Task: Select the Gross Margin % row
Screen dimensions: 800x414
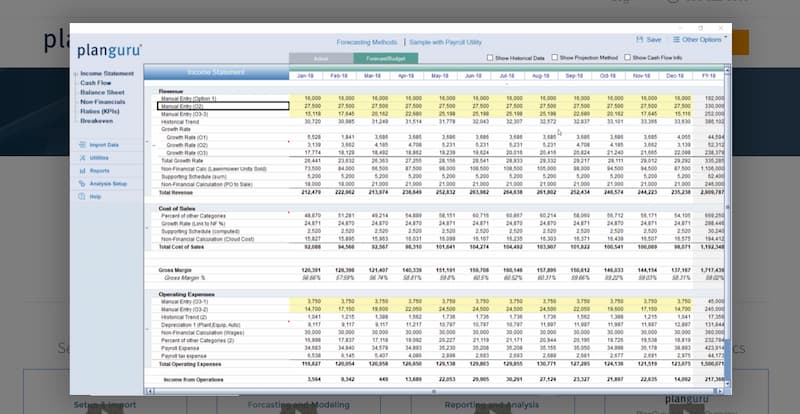Action: [184, 278]
